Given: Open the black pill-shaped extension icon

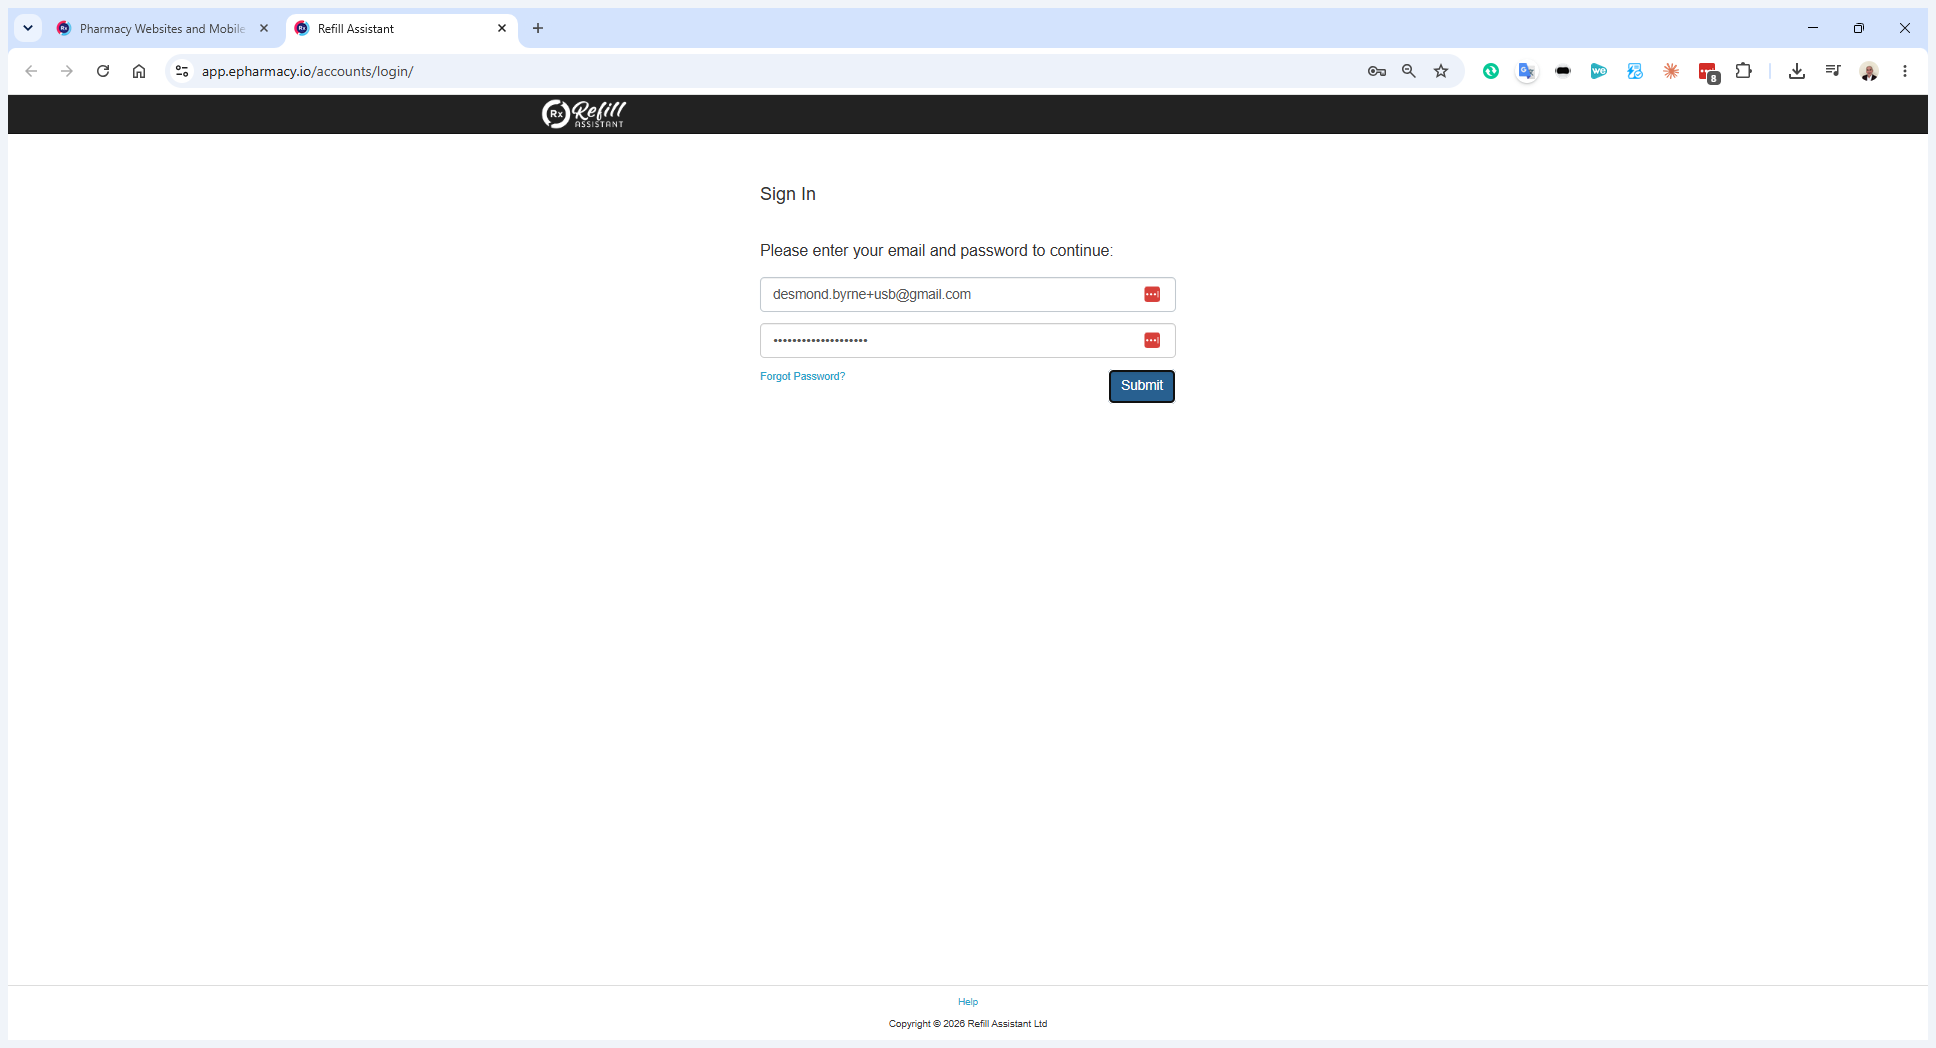Looking at the screenshot, I should coord(1563,71).
